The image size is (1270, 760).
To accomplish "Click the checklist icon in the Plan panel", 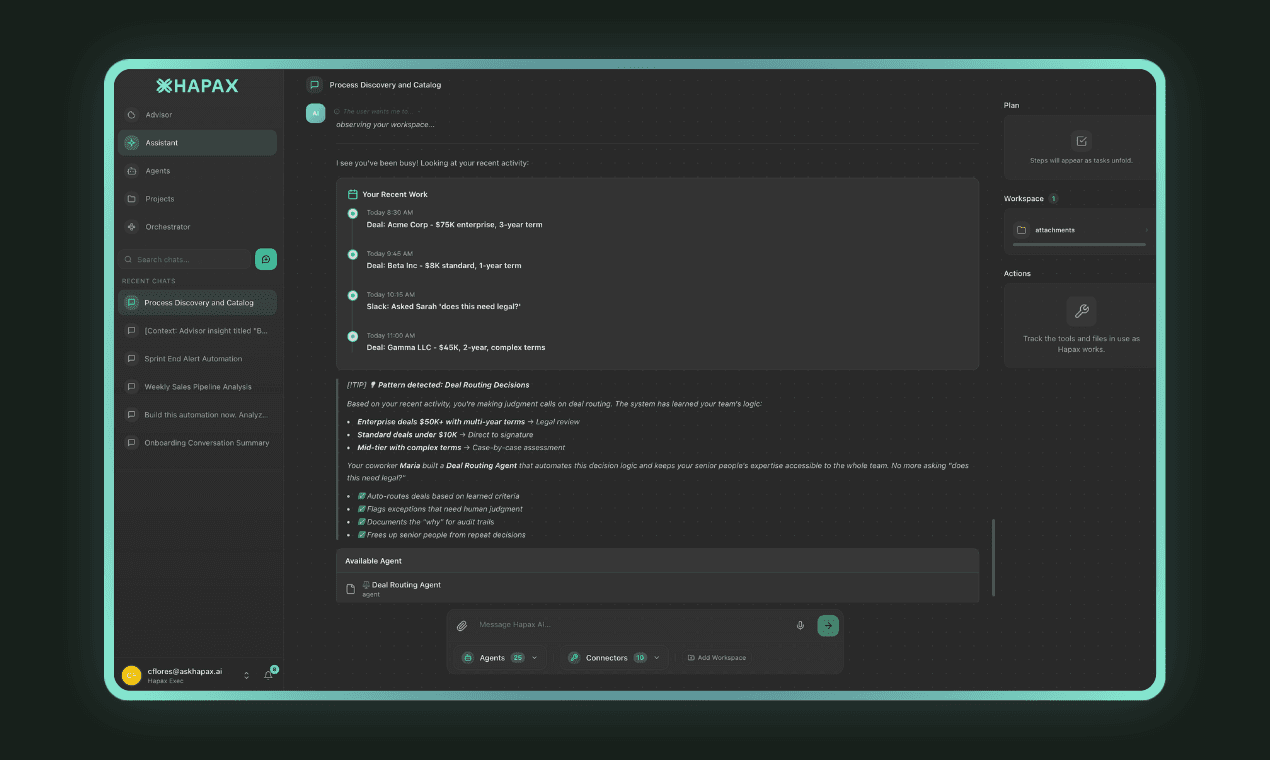I will (x=1079, y=143).
